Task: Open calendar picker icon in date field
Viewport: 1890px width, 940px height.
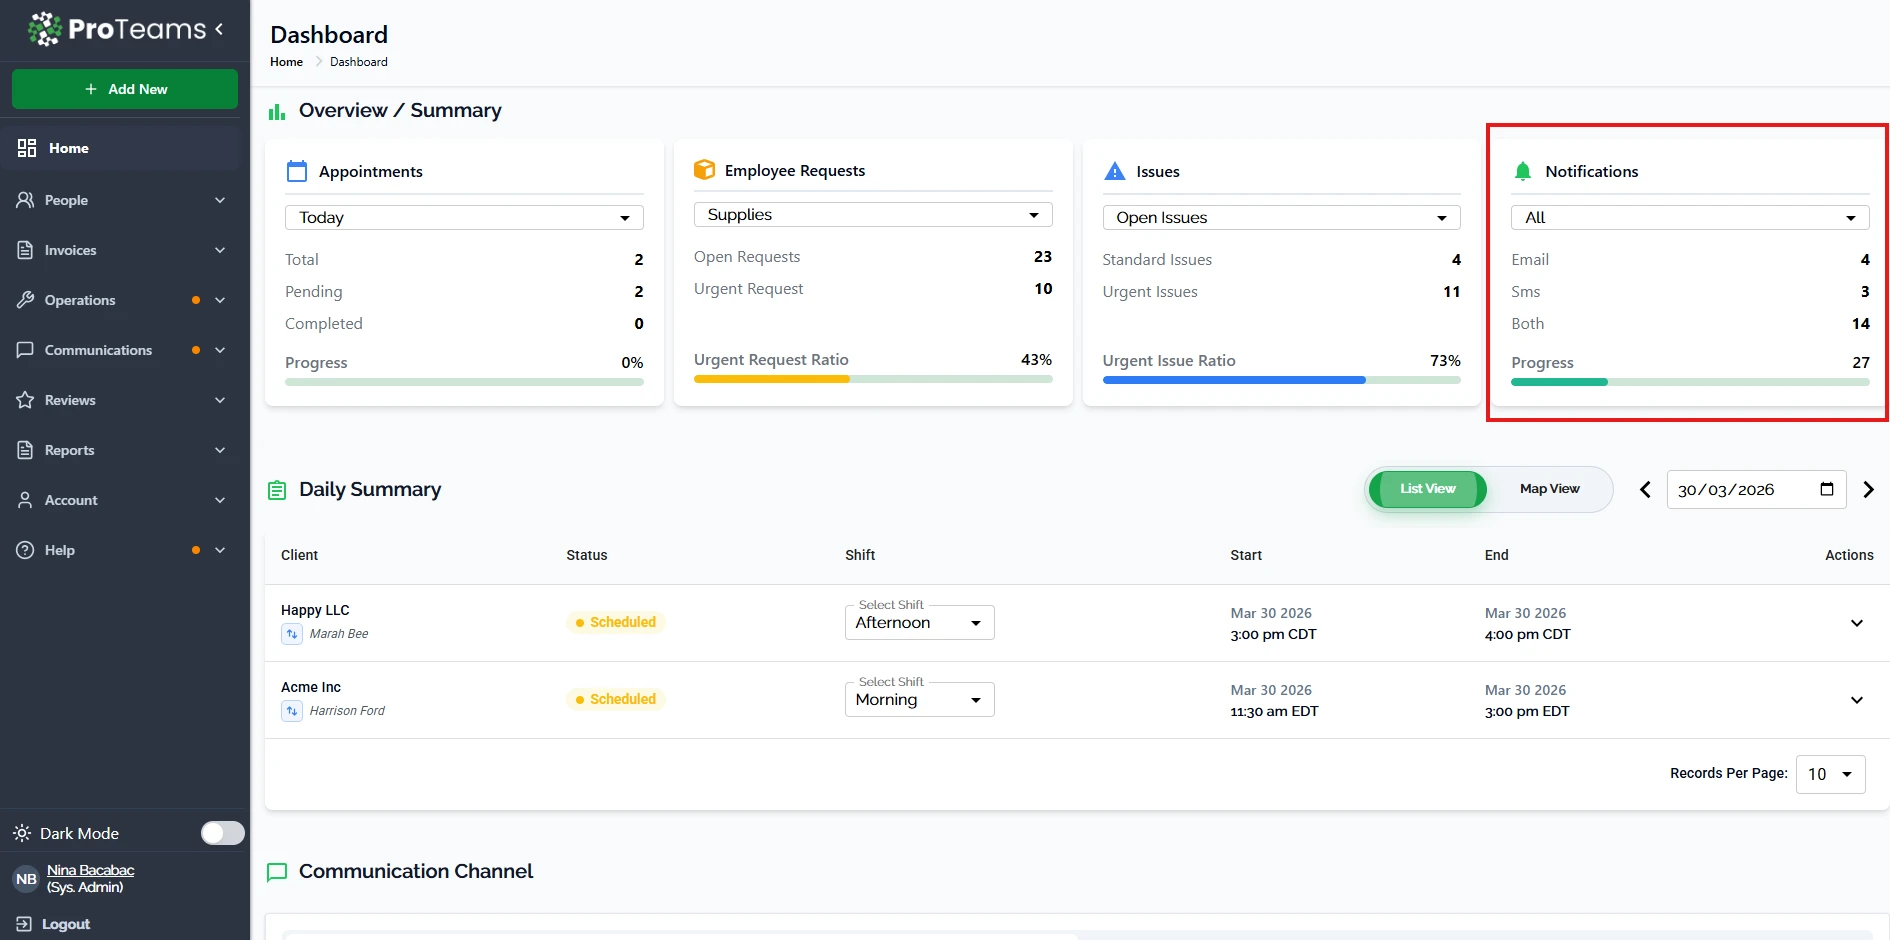Action: pyautogui.click(x=1826, y=489)
